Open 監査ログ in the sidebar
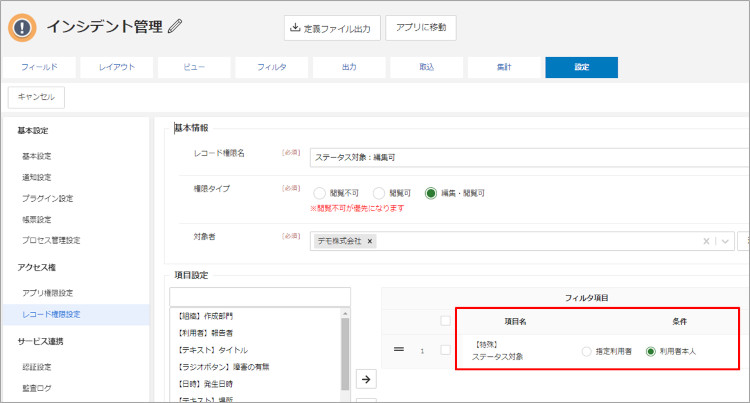The height and width of the screenshot is (403, 750). click(36, 388)
